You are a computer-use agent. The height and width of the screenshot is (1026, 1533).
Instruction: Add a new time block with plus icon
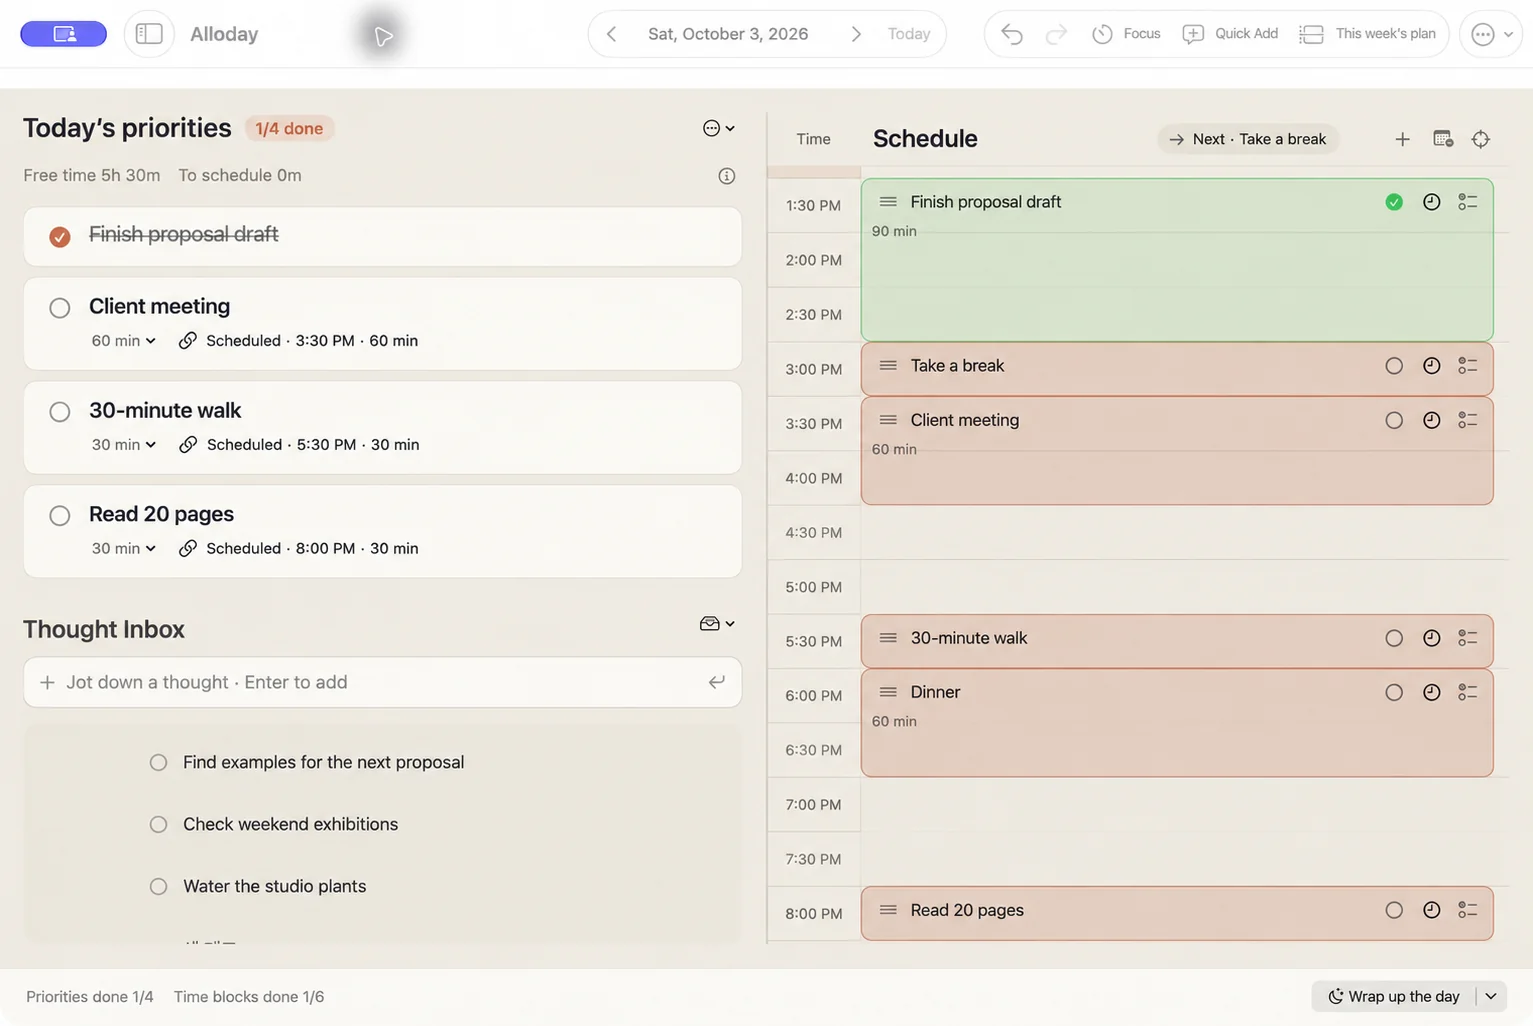click(x=1402, y=139)
